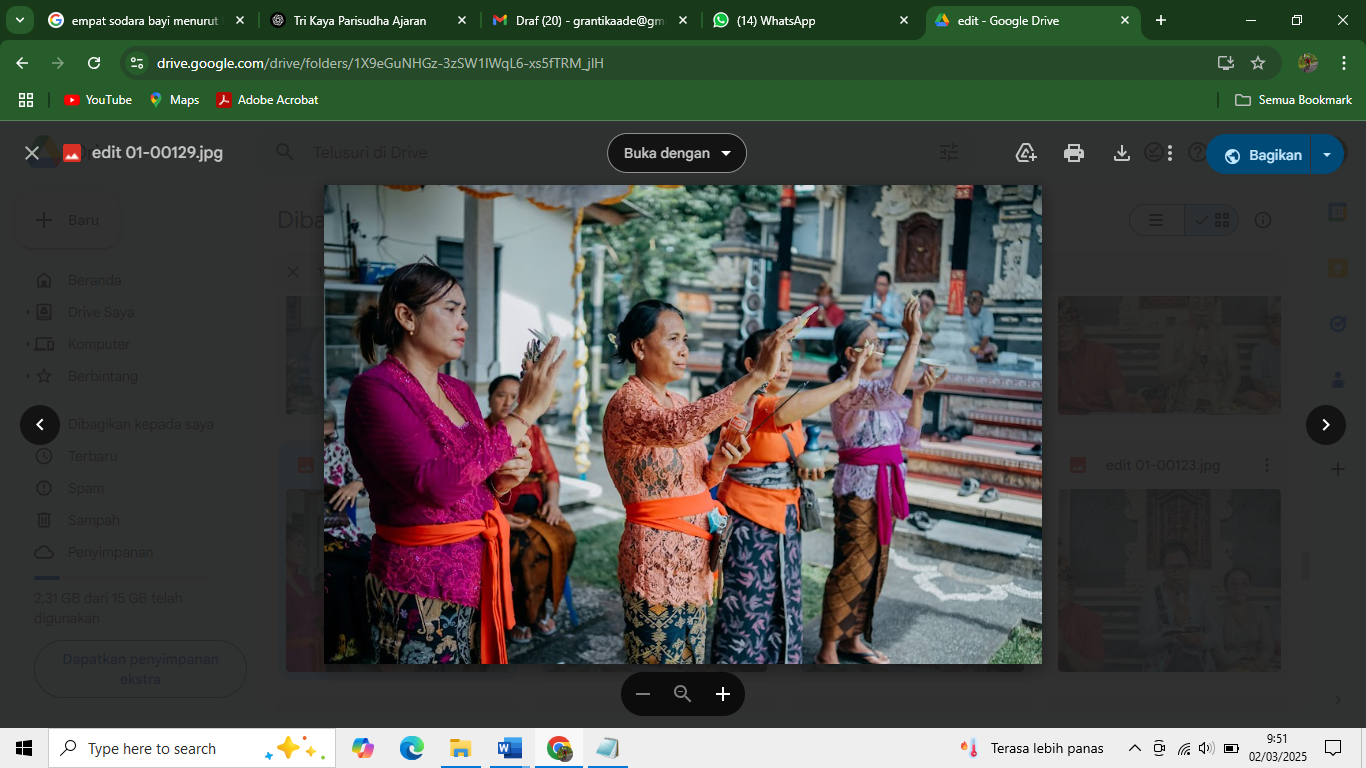Screen dimensions: 1366x768
Task: Download edit 01-00129.jpg
Action: (x=1121, y=153)
